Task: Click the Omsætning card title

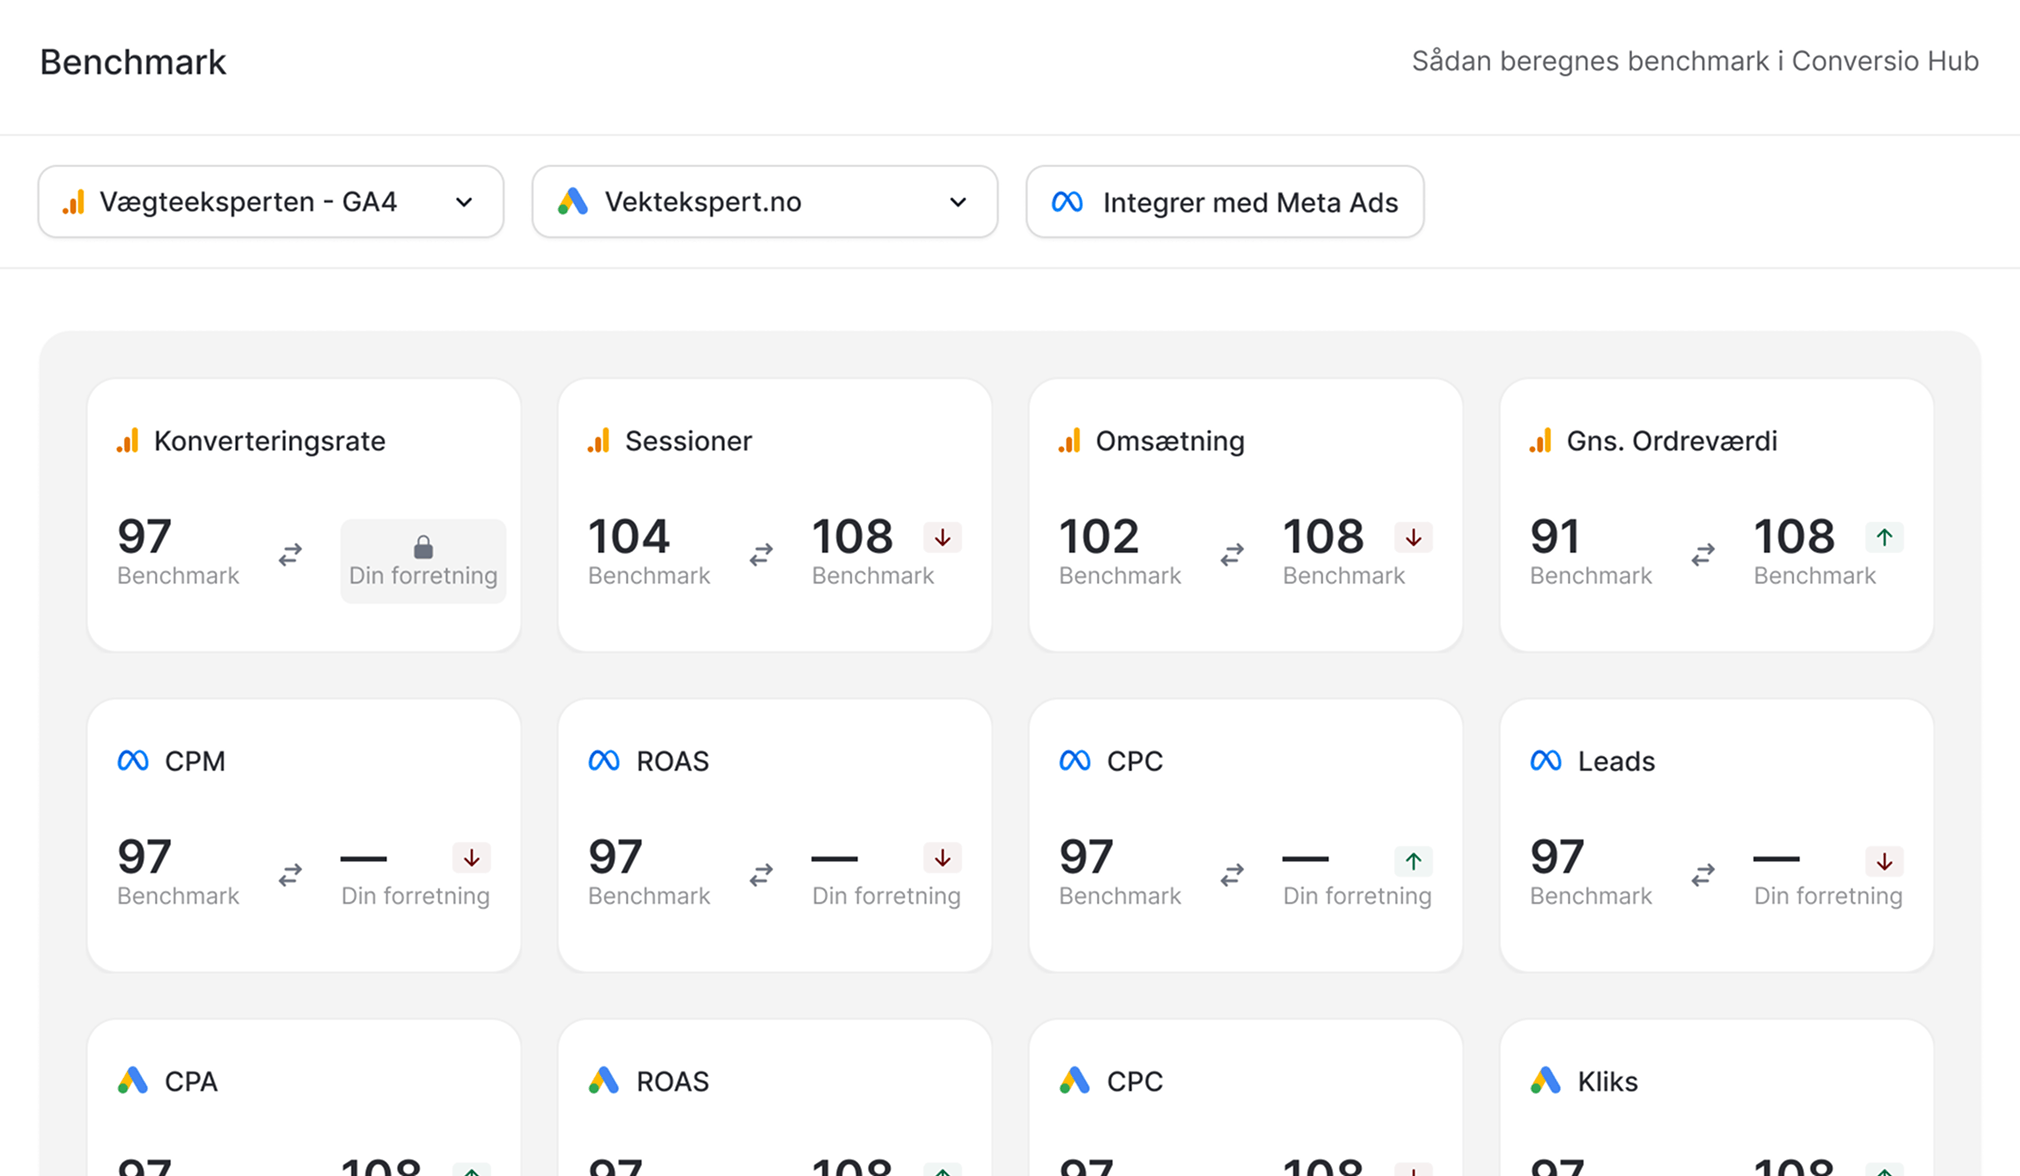Action: [1170, 441]
